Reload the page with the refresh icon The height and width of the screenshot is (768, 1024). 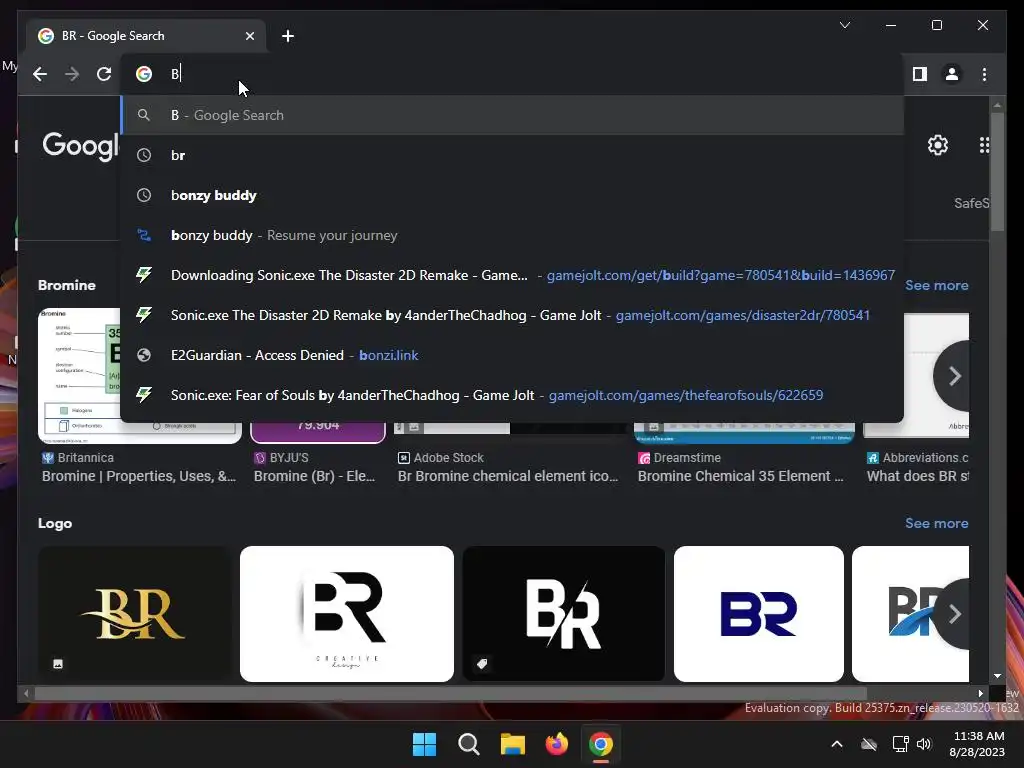104,74
